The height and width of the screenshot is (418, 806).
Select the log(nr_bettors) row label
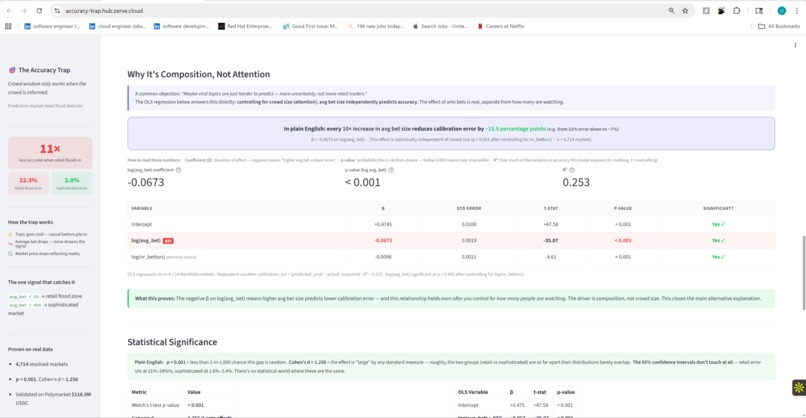tap(148, 257)
